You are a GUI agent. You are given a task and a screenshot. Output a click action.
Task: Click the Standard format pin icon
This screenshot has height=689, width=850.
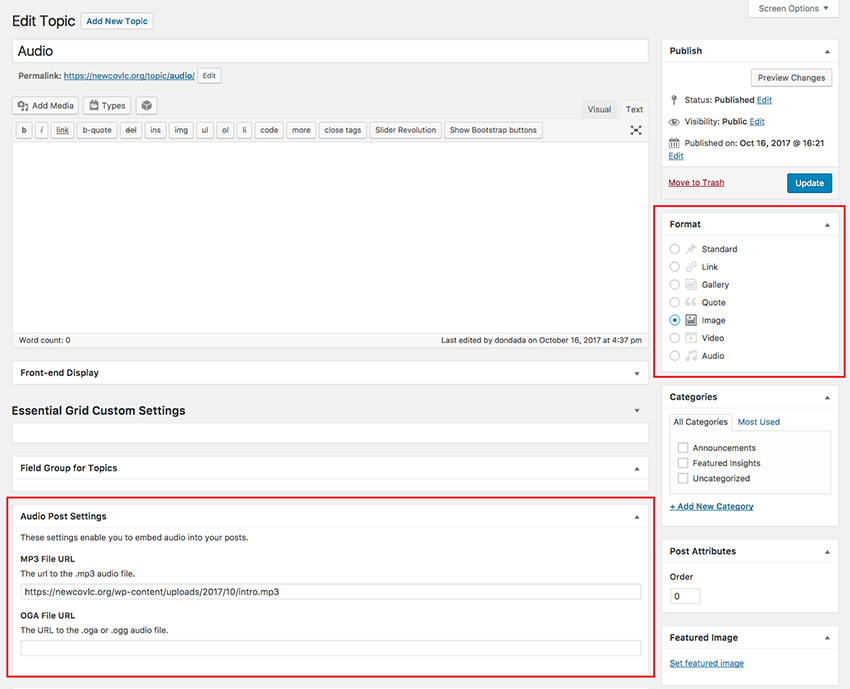coord(691,249)
